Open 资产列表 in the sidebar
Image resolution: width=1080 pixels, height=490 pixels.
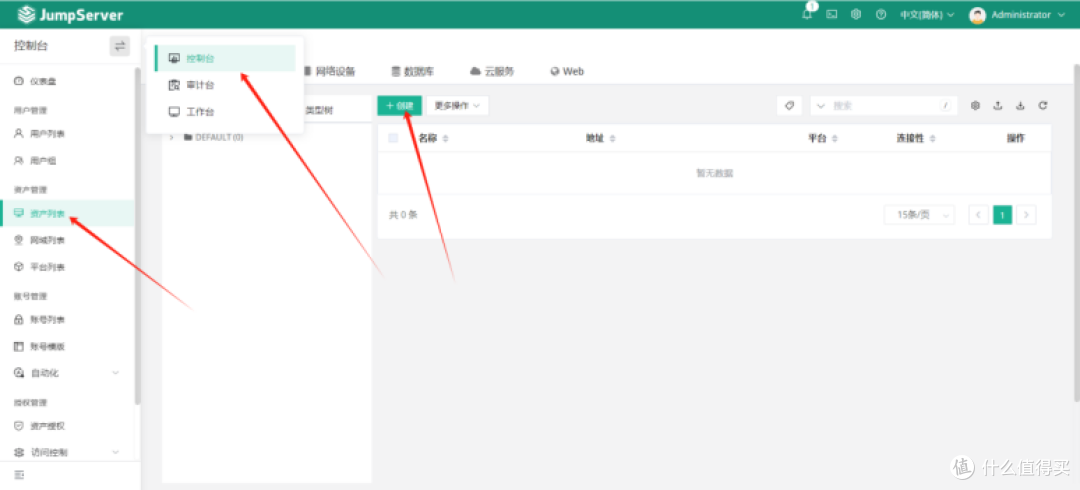coord(68,214)
